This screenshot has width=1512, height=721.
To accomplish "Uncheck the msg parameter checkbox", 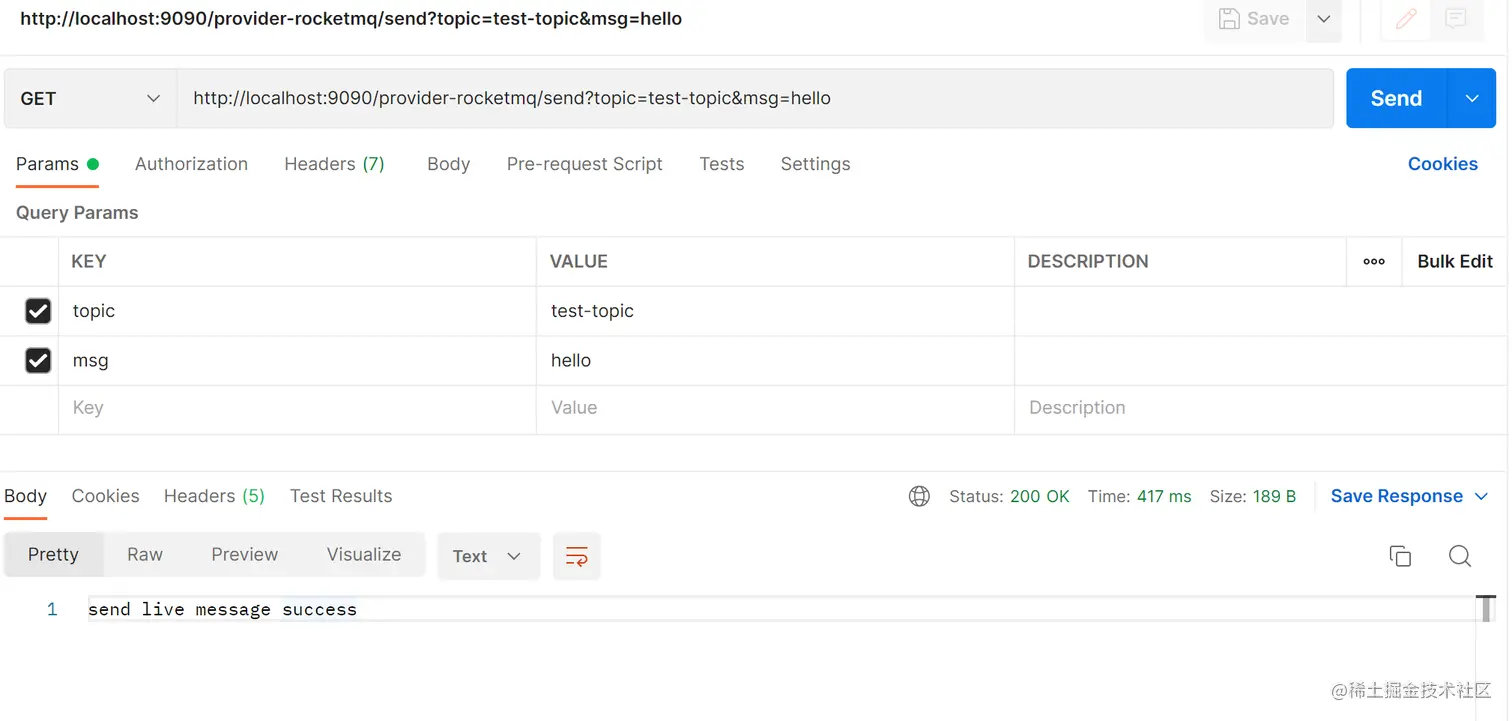I will [38, 360].
